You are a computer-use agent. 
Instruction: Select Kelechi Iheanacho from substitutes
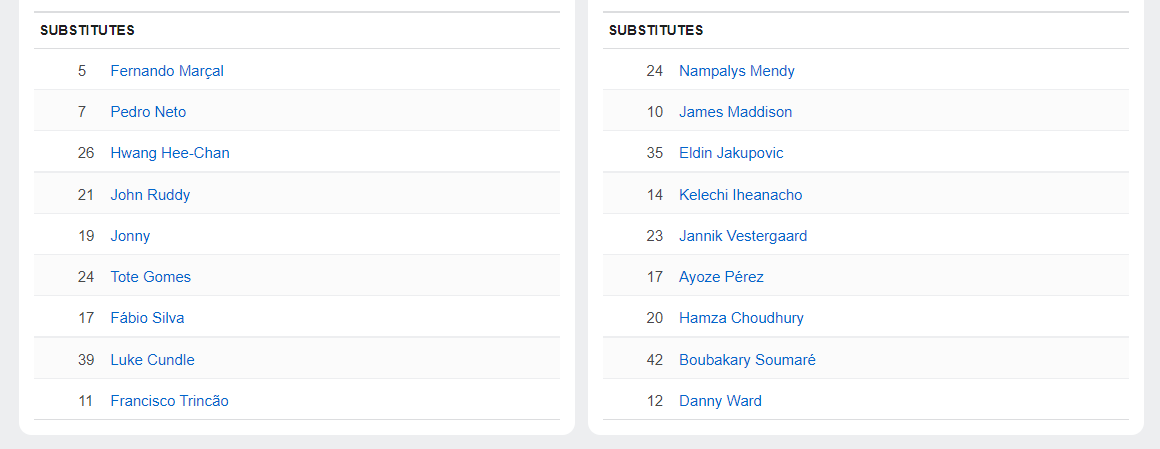(740, 195)
